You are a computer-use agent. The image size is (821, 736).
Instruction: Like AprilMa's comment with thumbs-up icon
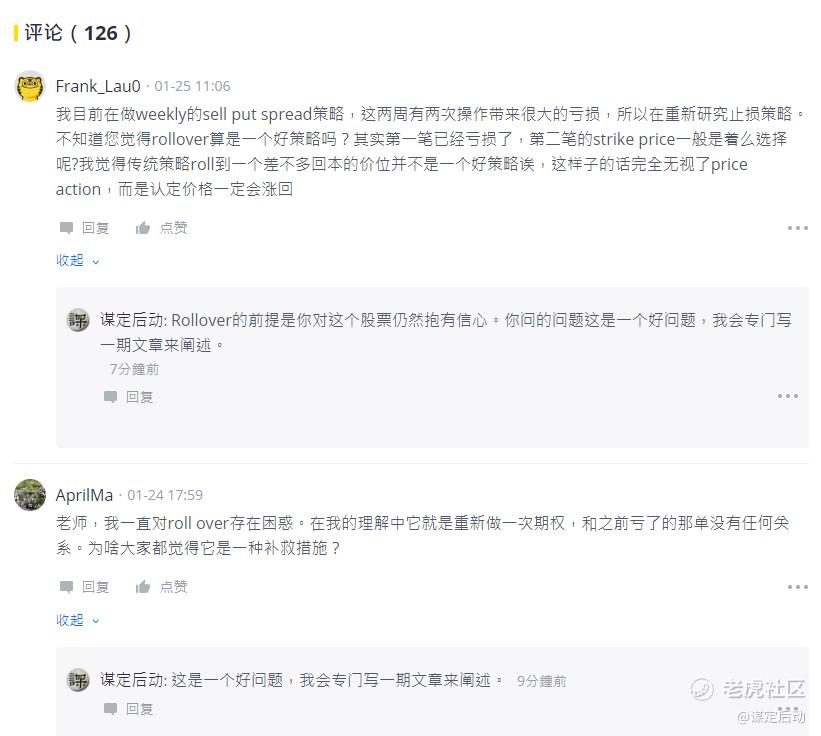(143, 587)
